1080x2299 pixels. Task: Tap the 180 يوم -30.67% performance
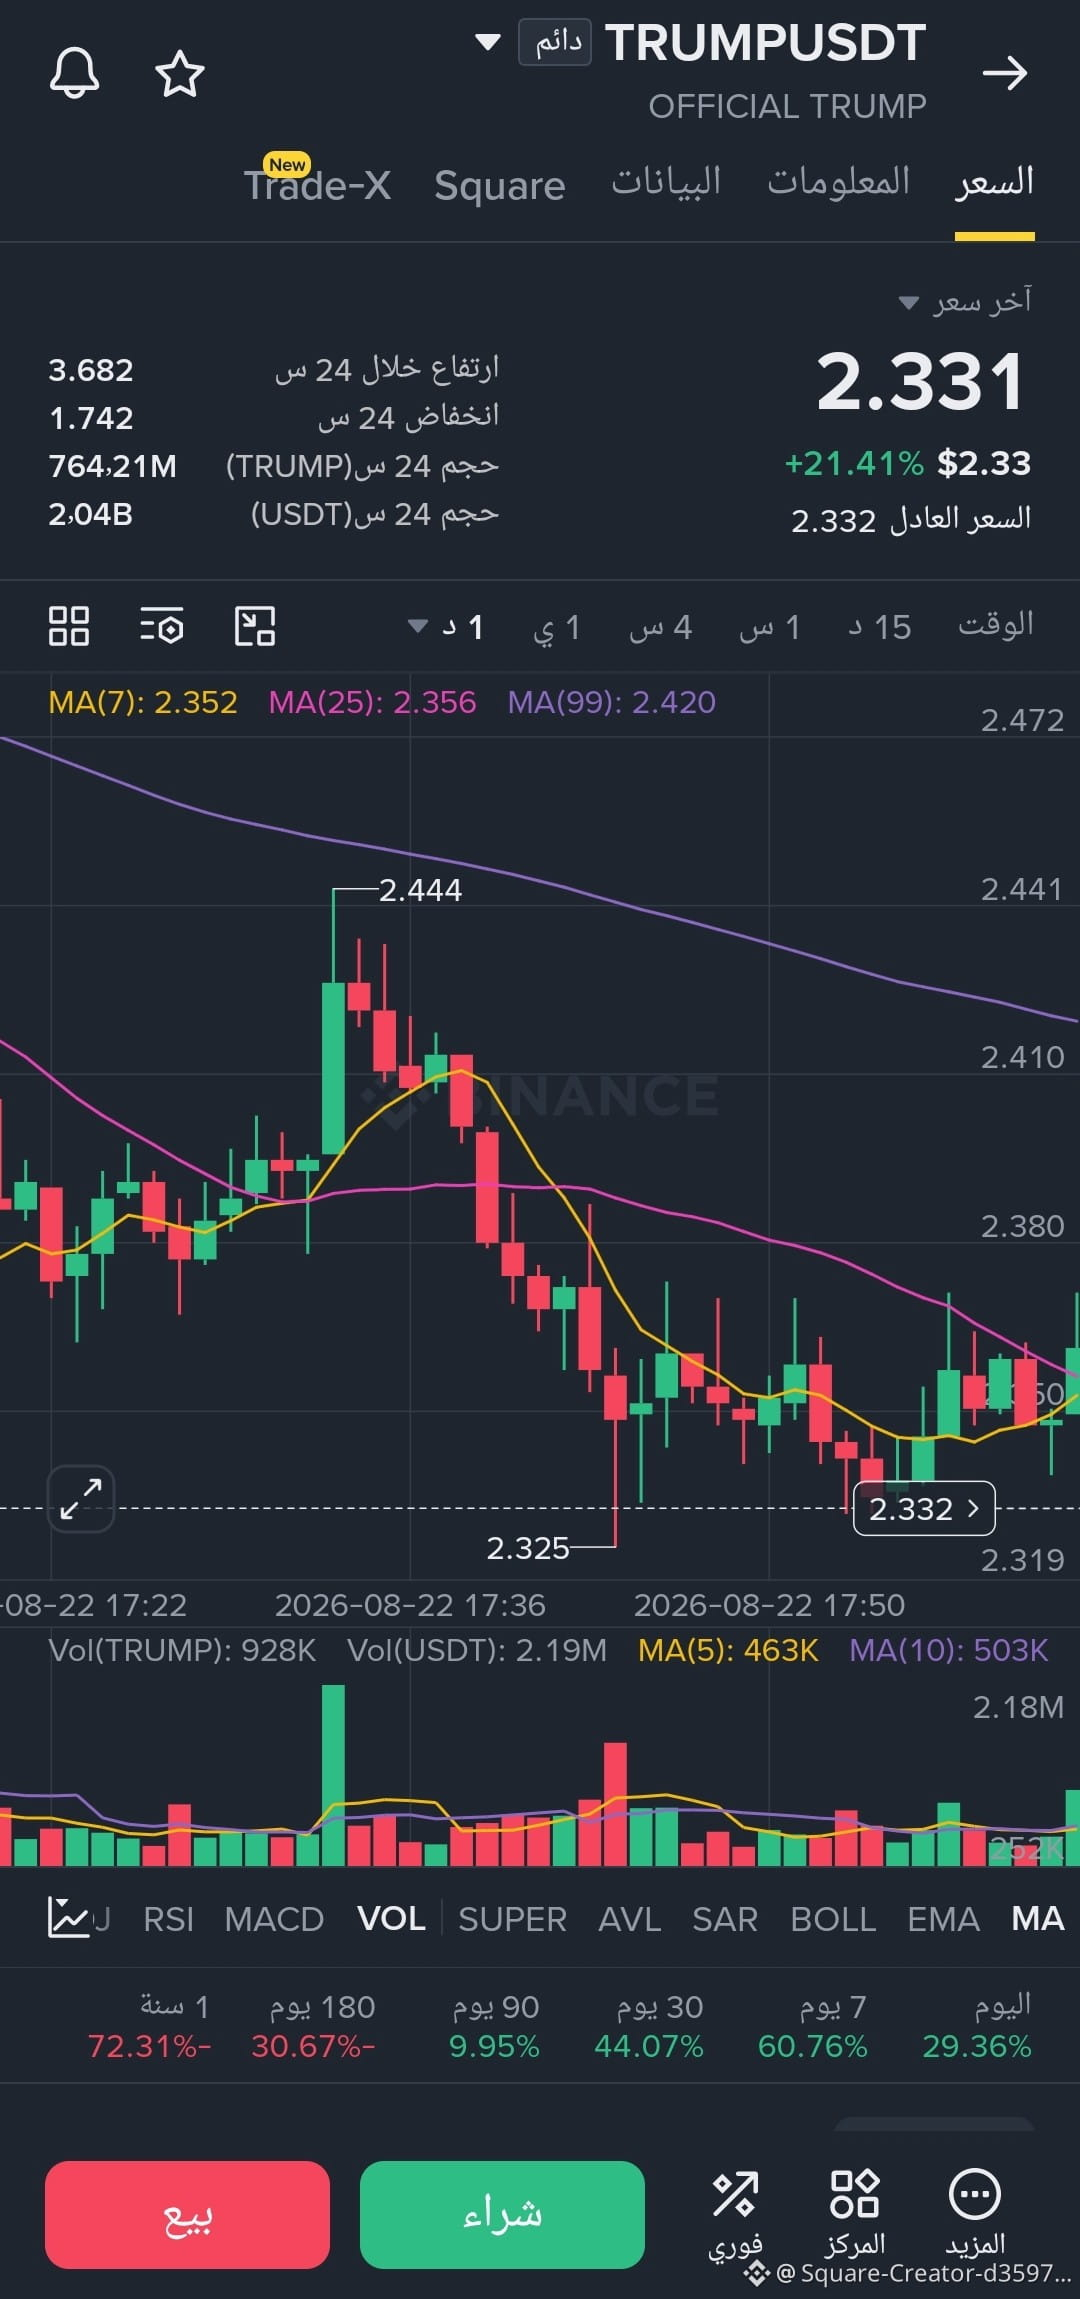pyautogui.click(x=313, y=2026)
